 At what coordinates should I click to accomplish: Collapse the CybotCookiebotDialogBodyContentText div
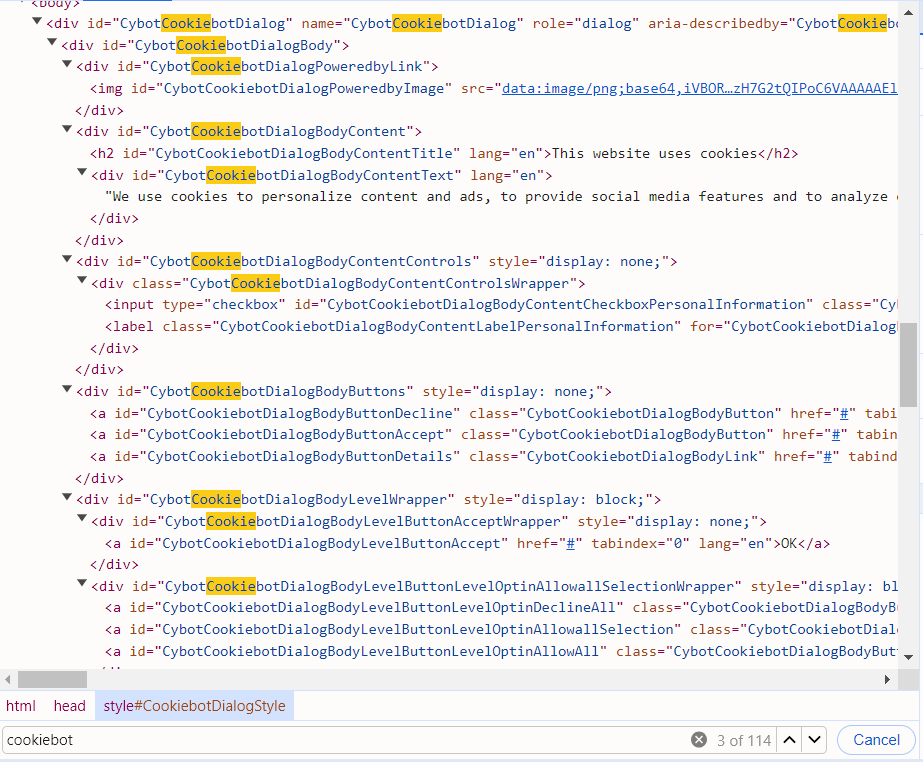(82, 175)
